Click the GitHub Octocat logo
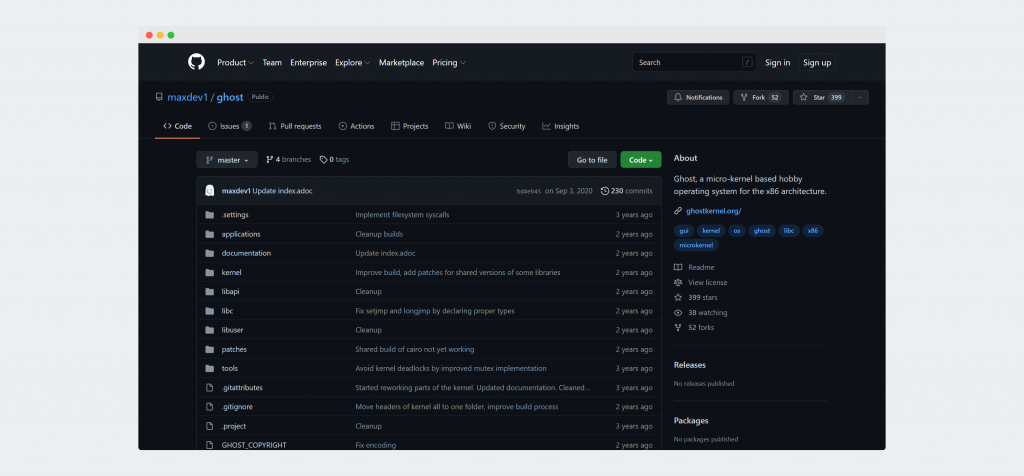Screen dimensions: 1024x476 (196, 62)
